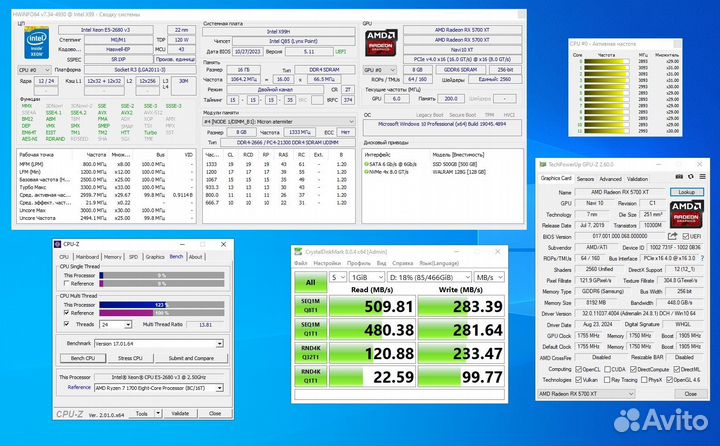
Task: Toggle Vulkan checkbox in GPU-Z
Action: [x=579, y=380]
